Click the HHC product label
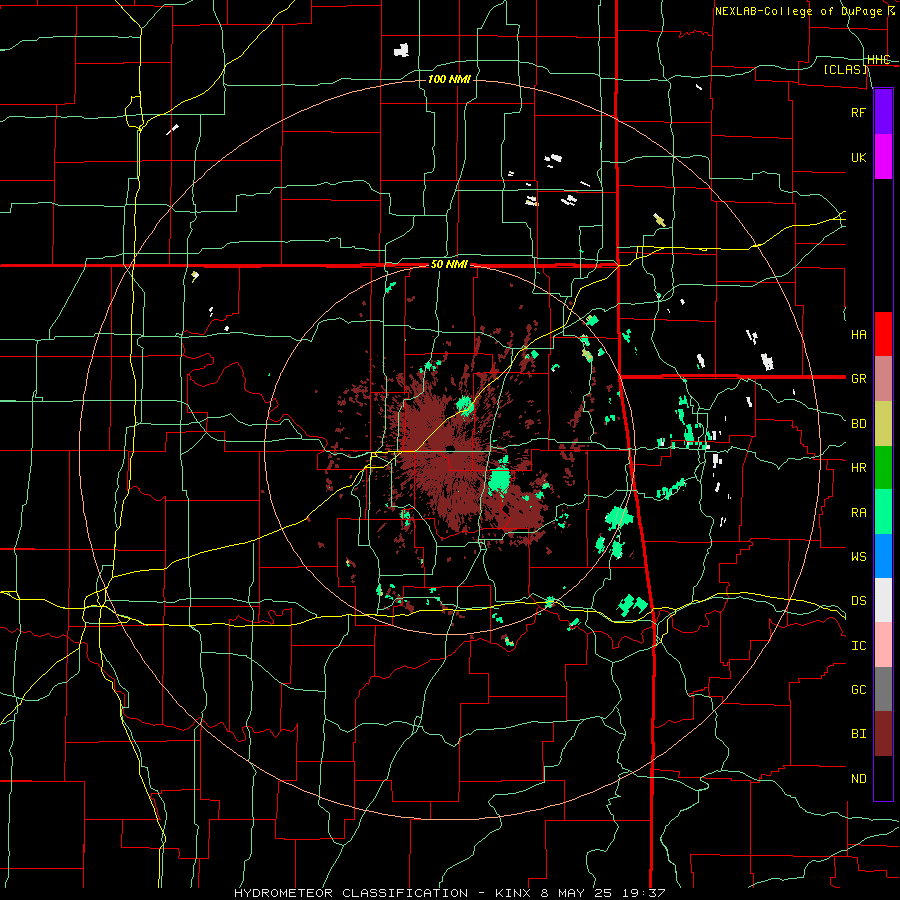The image size is (900, 900). 878,60
